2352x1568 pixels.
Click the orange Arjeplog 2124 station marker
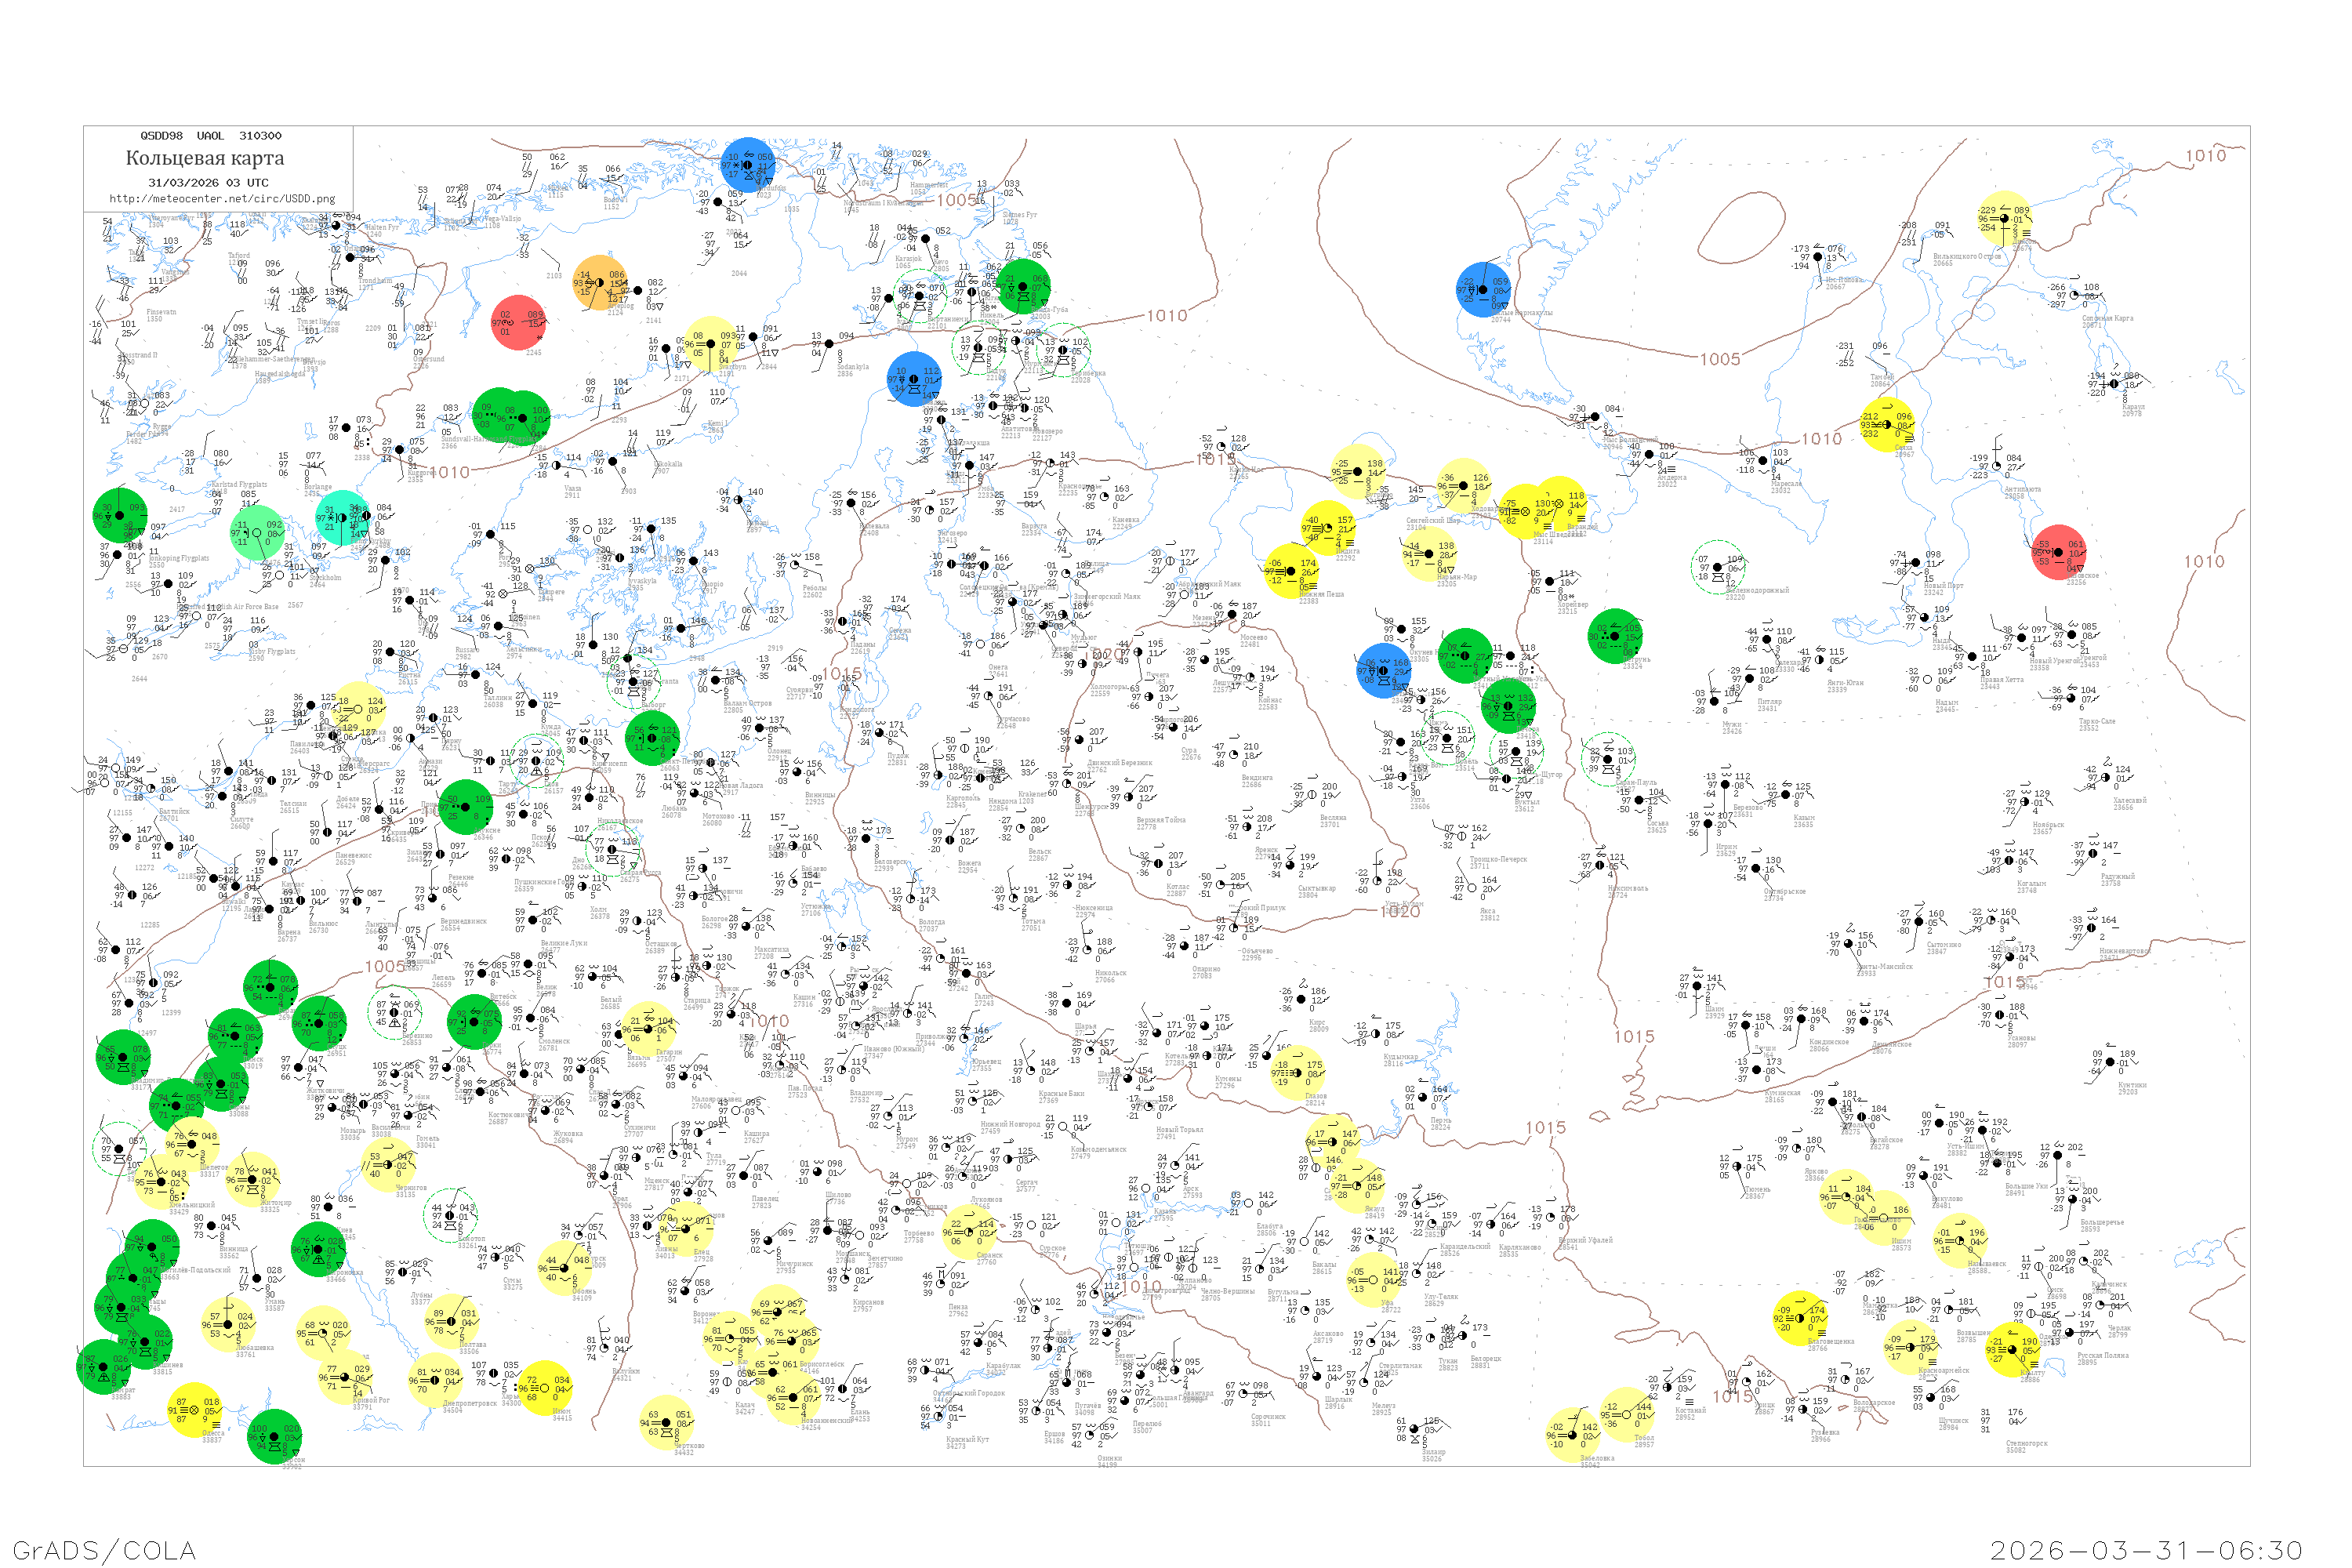click(x=600, y=282)
